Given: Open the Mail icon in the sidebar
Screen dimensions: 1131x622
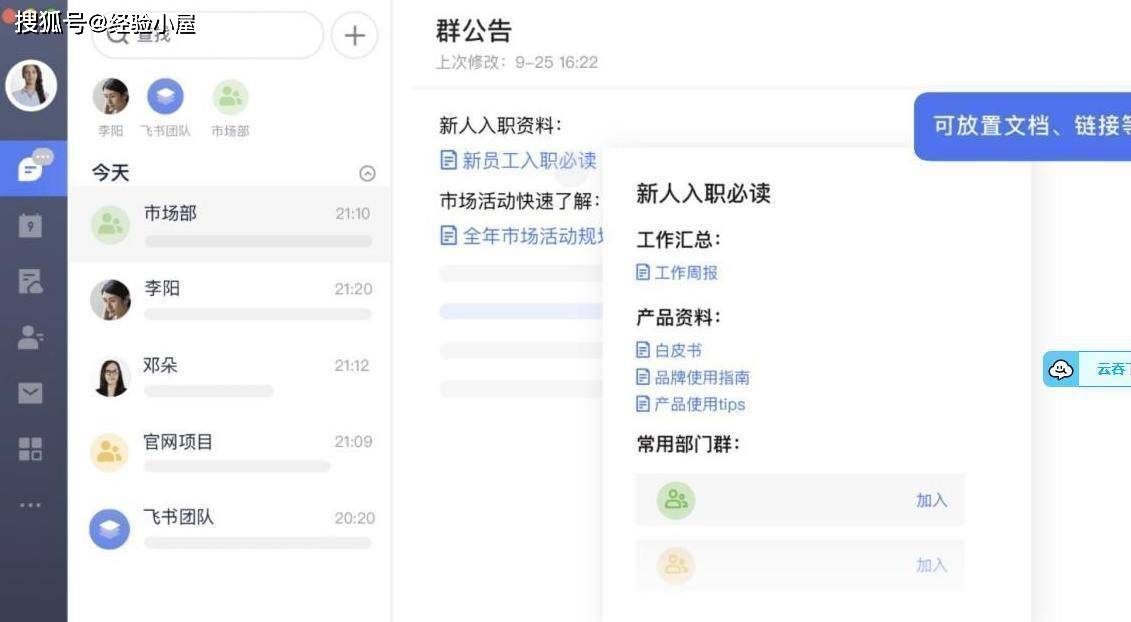Looking at the screenshot, I should 31,393.
